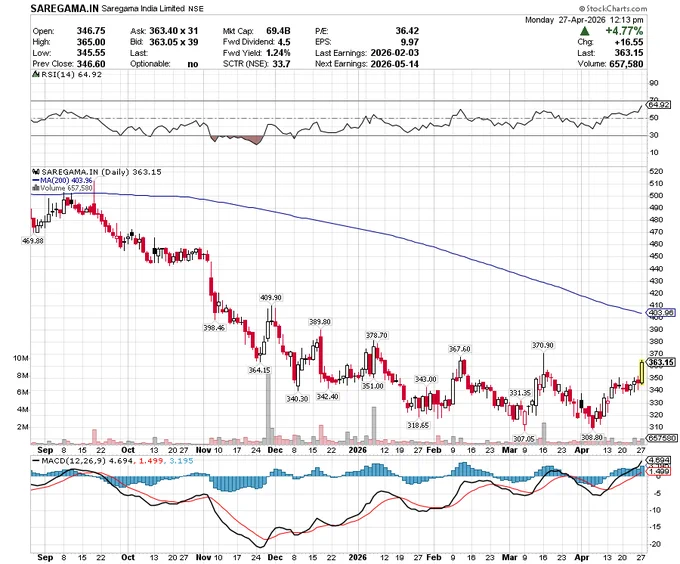The image size is (680, 564).
Task: Click the Open value 346.75
Action: tap(91, 31)
